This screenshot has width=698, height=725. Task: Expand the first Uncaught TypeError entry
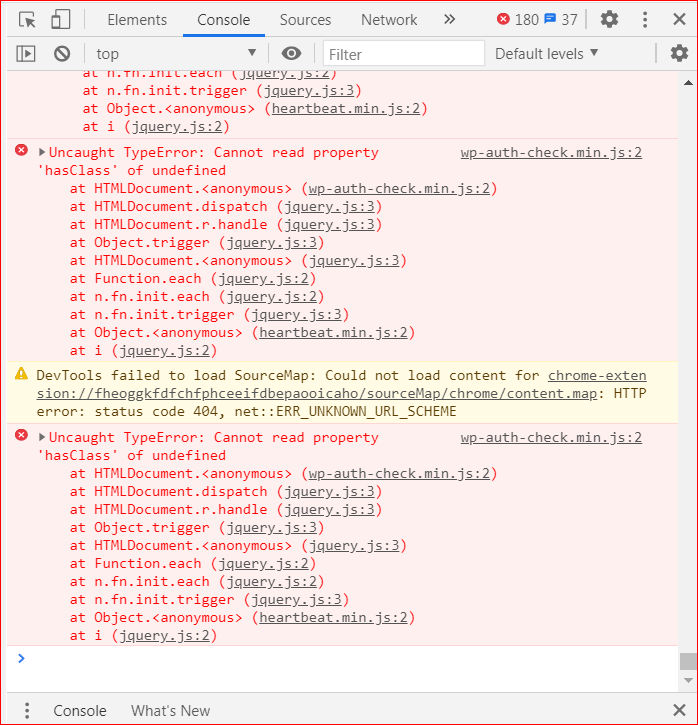pos(42,152)
